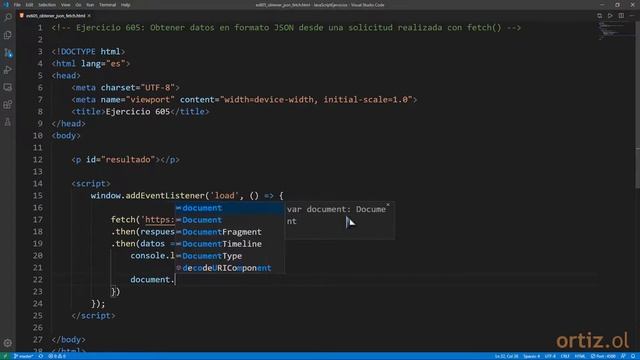Choose 'DocumentTimeline' suggestion
This screenshot has width=640, height=360.
[x=229, y=244]
